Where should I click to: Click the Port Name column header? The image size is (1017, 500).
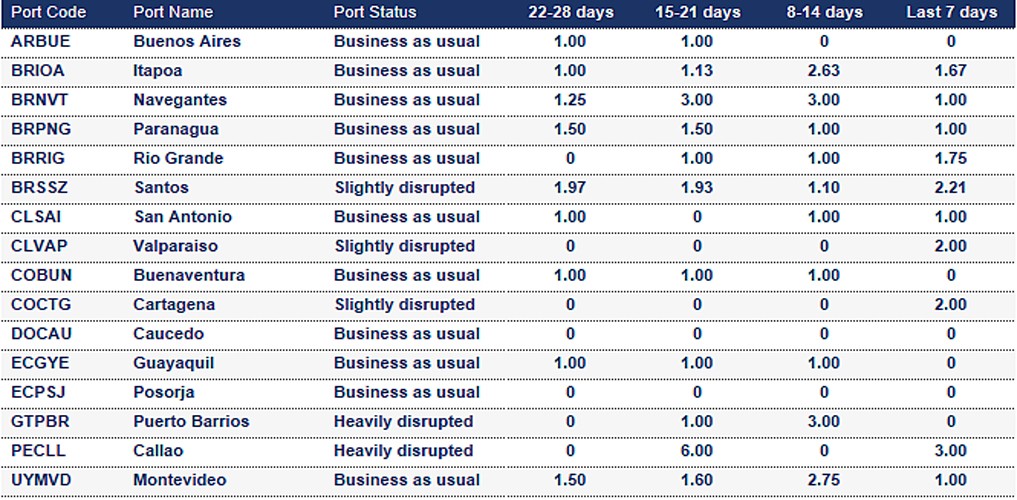(x=173, y=12)
